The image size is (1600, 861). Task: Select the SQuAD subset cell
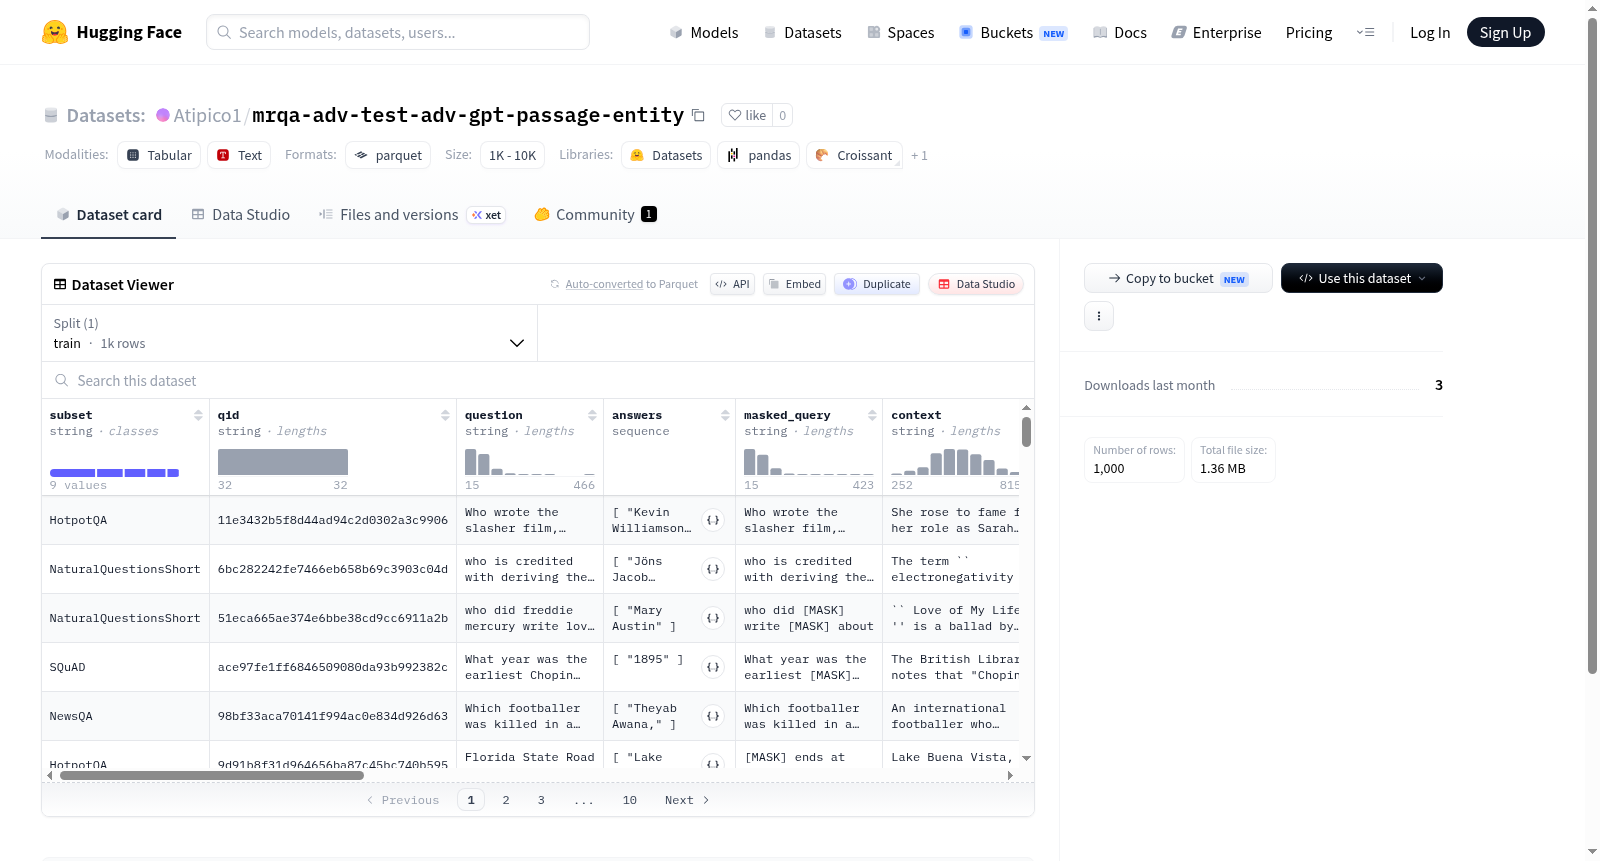[x=126, y=667]
